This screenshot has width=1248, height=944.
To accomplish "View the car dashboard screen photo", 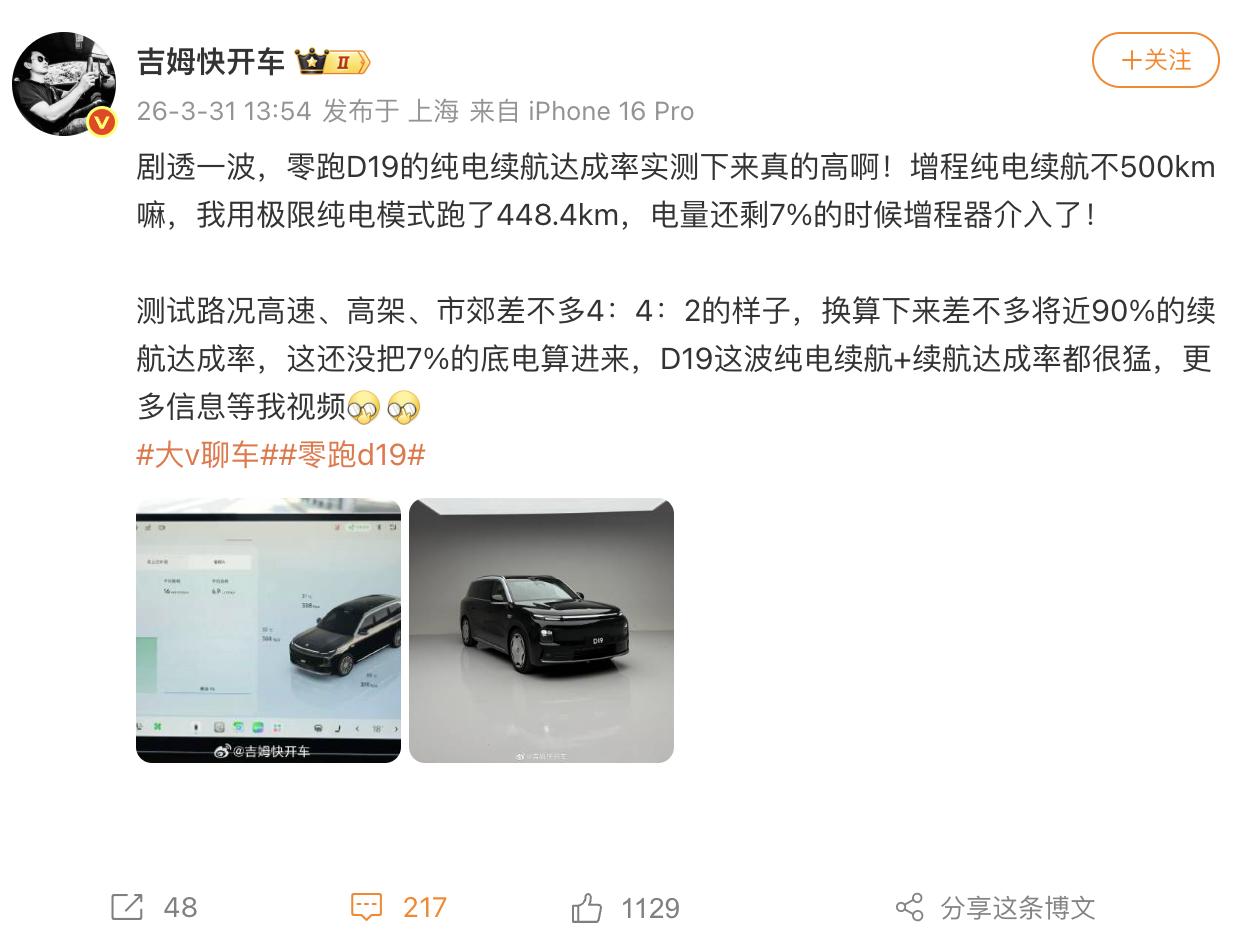I will (x=268, y=631).
